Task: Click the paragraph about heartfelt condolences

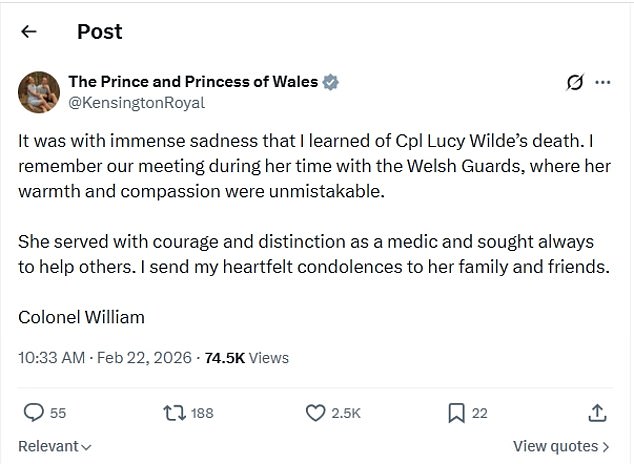Action: point(312,254)
